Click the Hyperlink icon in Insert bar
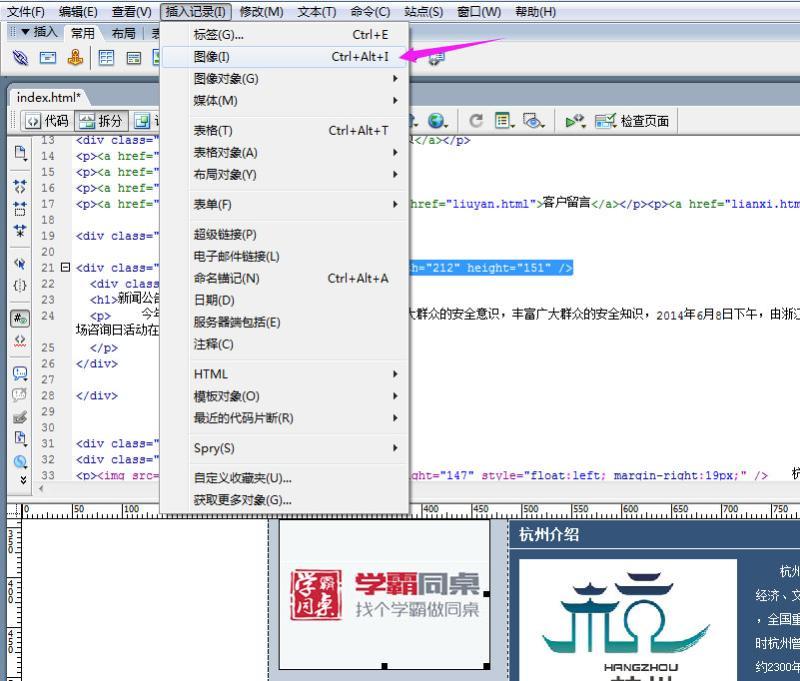 (x=20, y=58)
